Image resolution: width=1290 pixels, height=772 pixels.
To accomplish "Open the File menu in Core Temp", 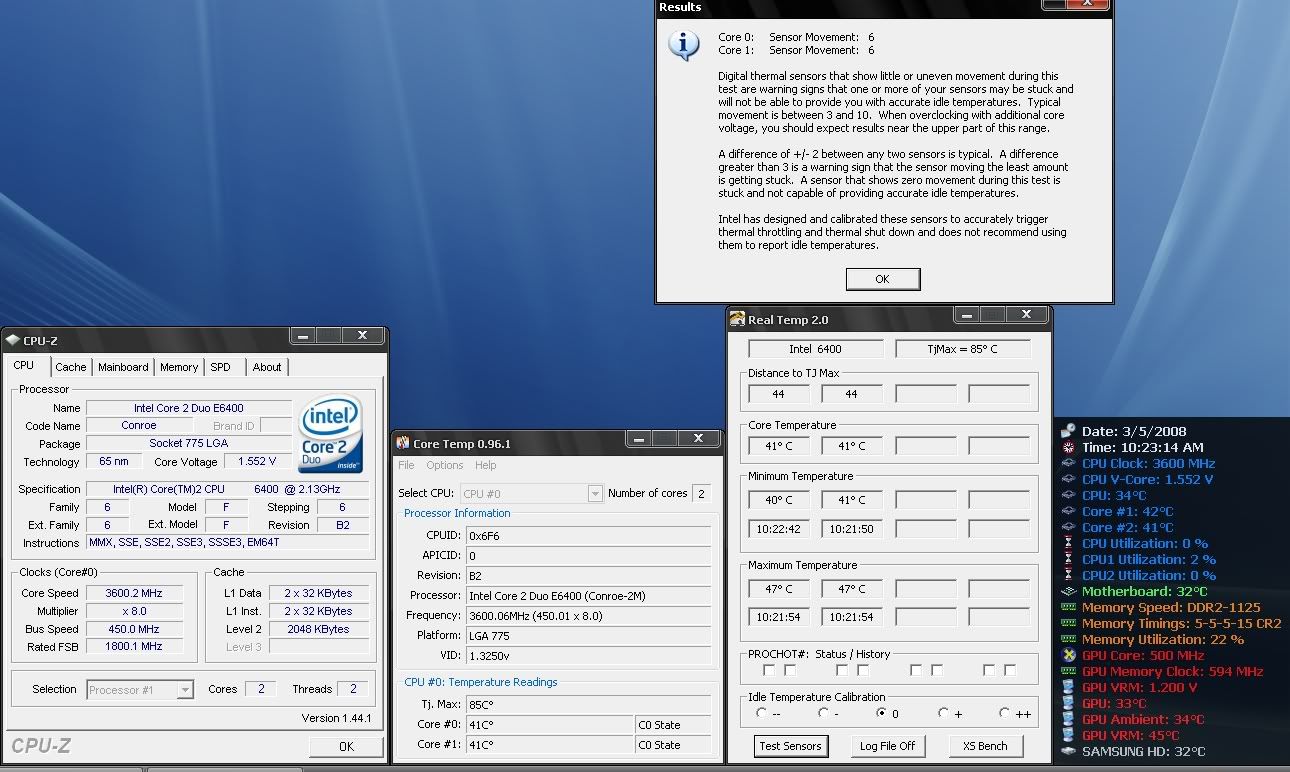I will [406, 465].
